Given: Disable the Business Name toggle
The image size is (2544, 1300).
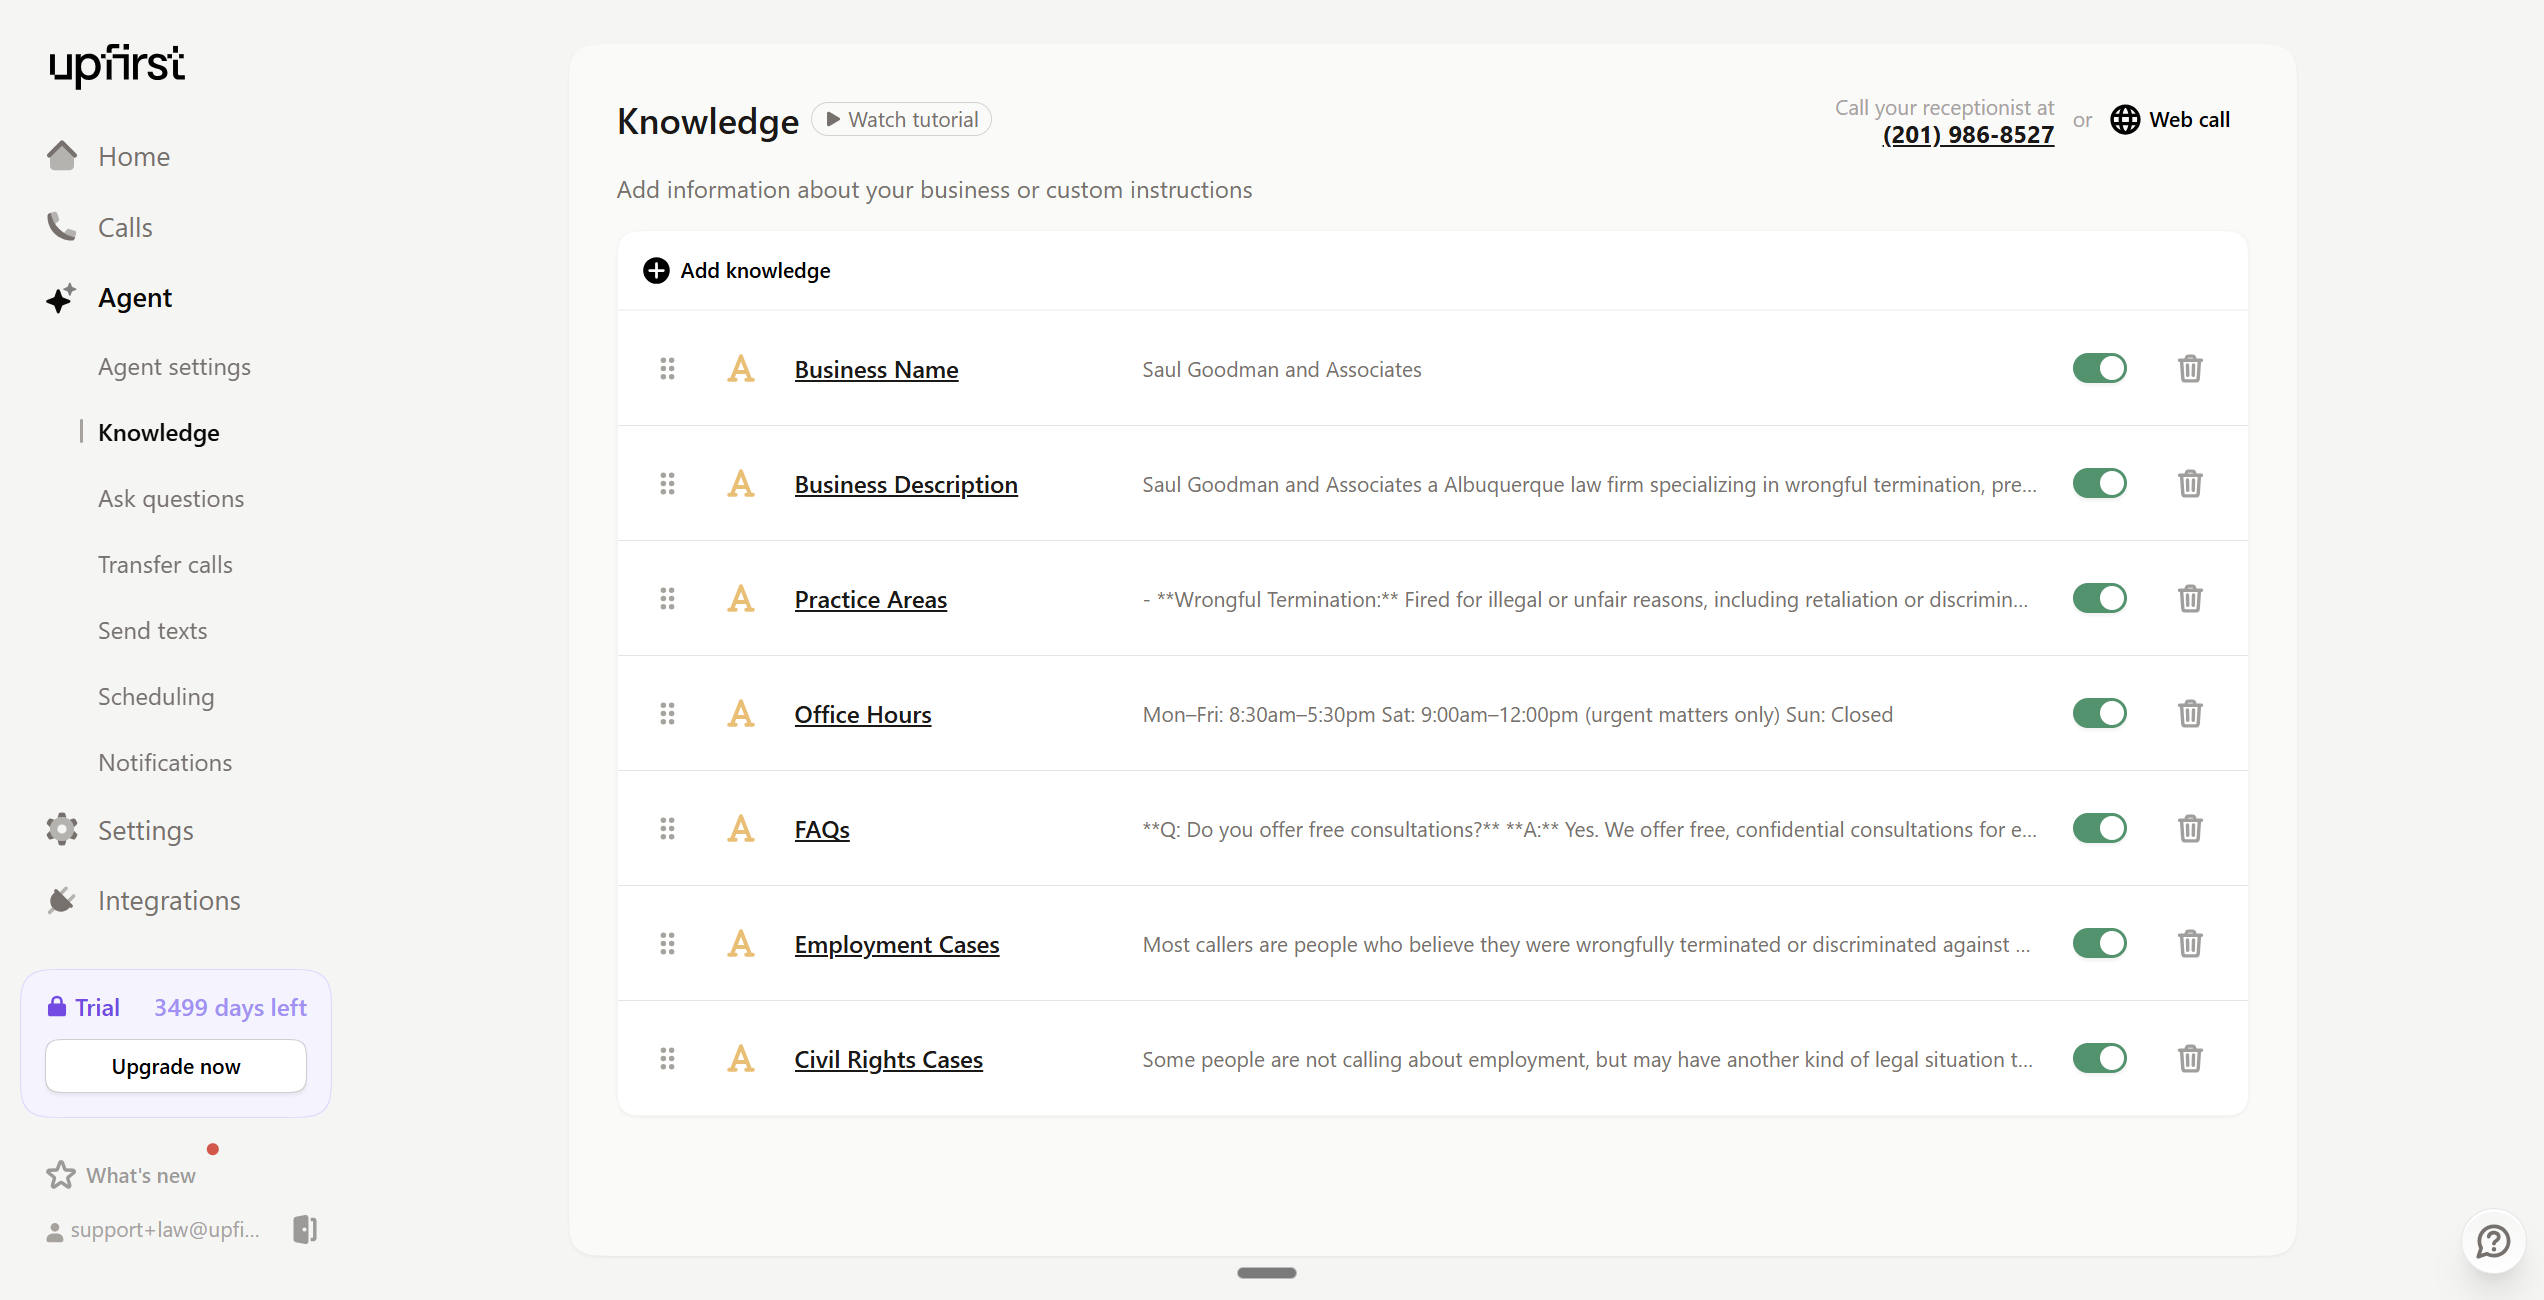Looking at the screenshot, I should tap(2100, 368).
